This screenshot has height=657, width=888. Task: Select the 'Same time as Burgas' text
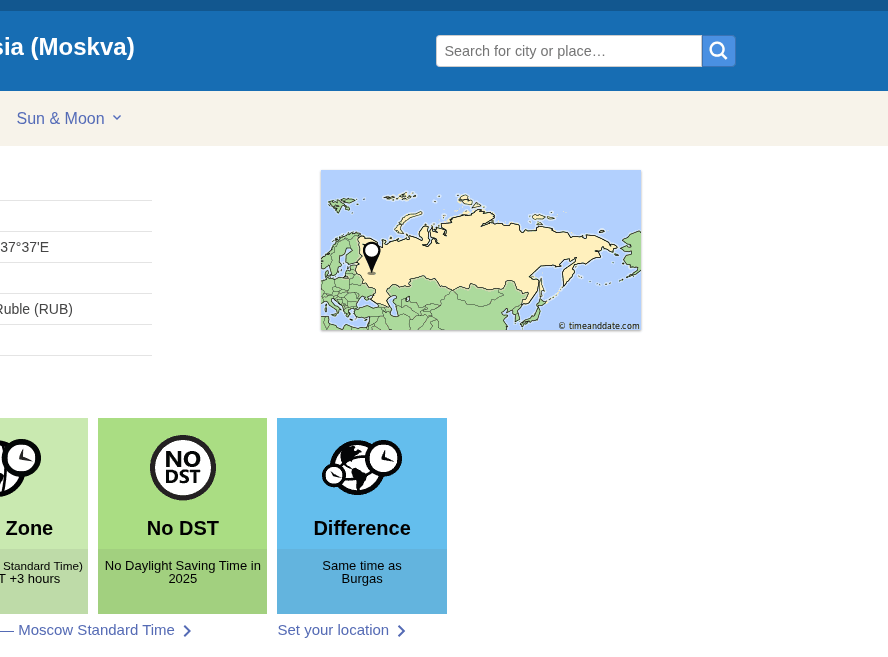[x=362, y=572]
